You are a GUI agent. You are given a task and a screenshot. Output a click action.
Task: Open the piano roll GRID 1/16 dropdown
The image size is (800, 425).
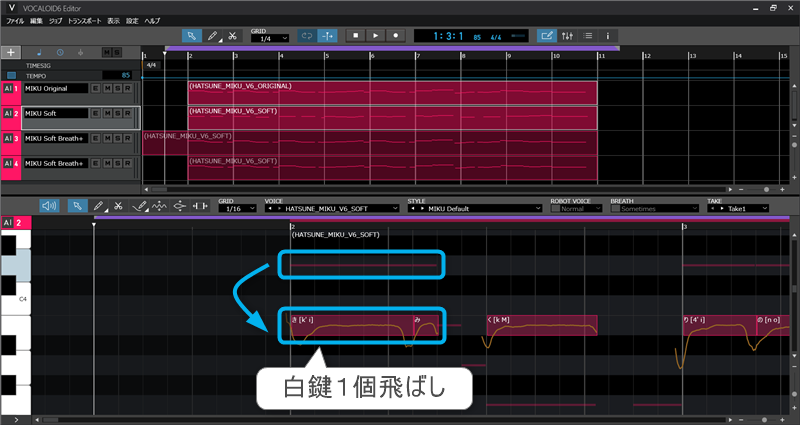click(238, 209)
